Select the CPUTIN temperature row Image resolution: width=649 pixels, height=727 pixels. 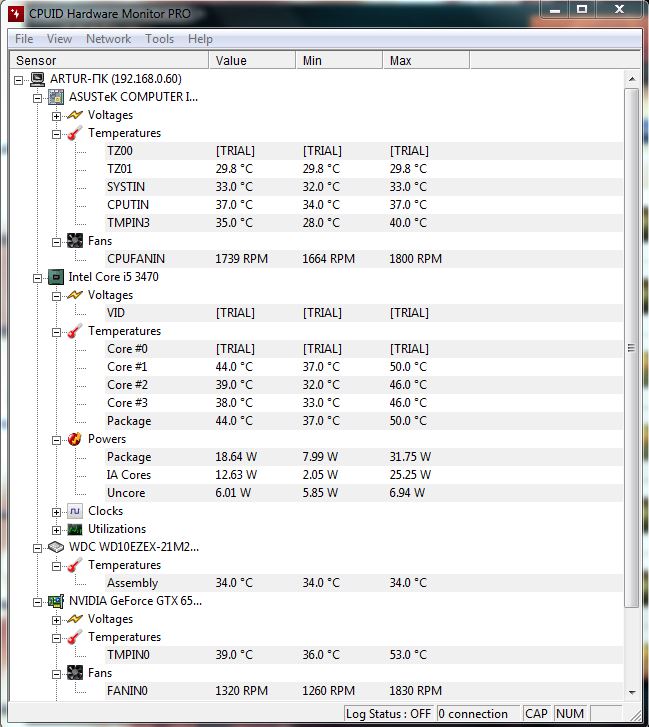click(x=364, y=205)
